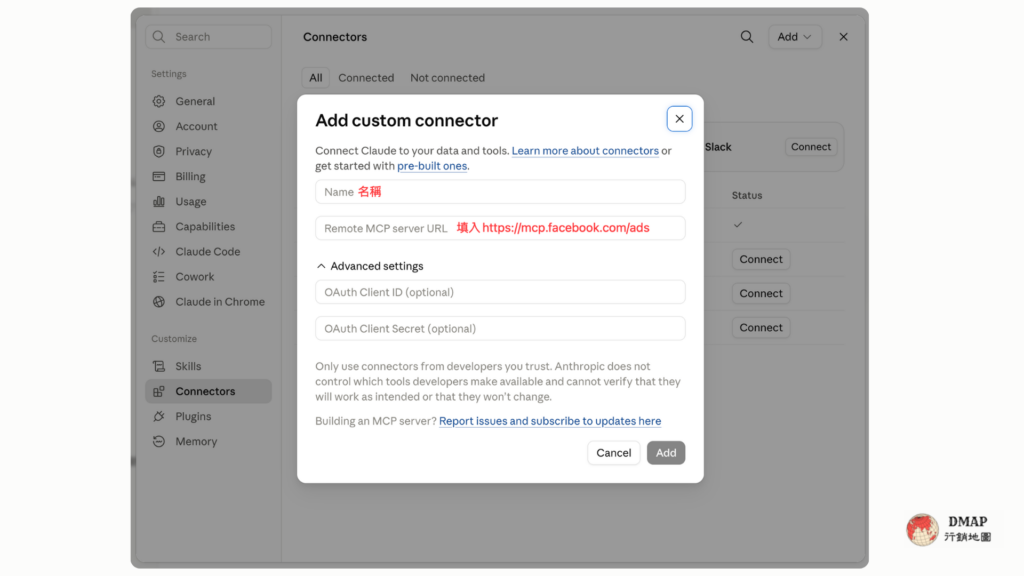Open Capabilities settings

coord(208,227)
